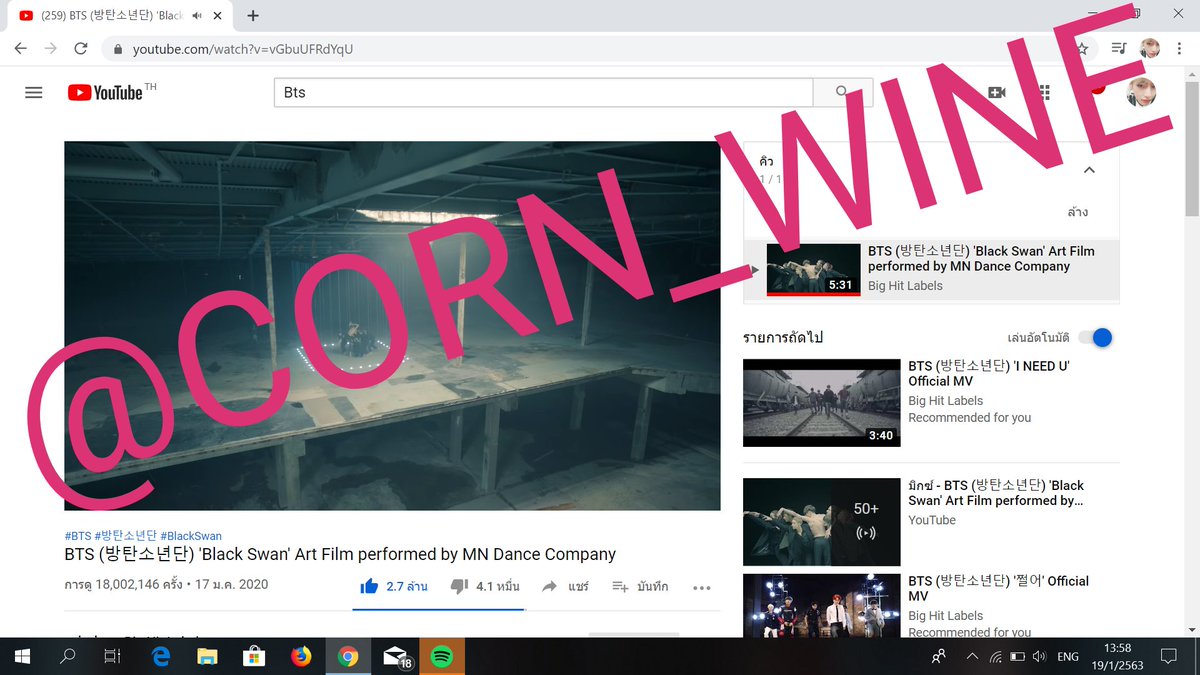Click the #방탄소년단 hashtag link
The width and height of the screenshot is (1200, 675).
click(x=125, y=536)
